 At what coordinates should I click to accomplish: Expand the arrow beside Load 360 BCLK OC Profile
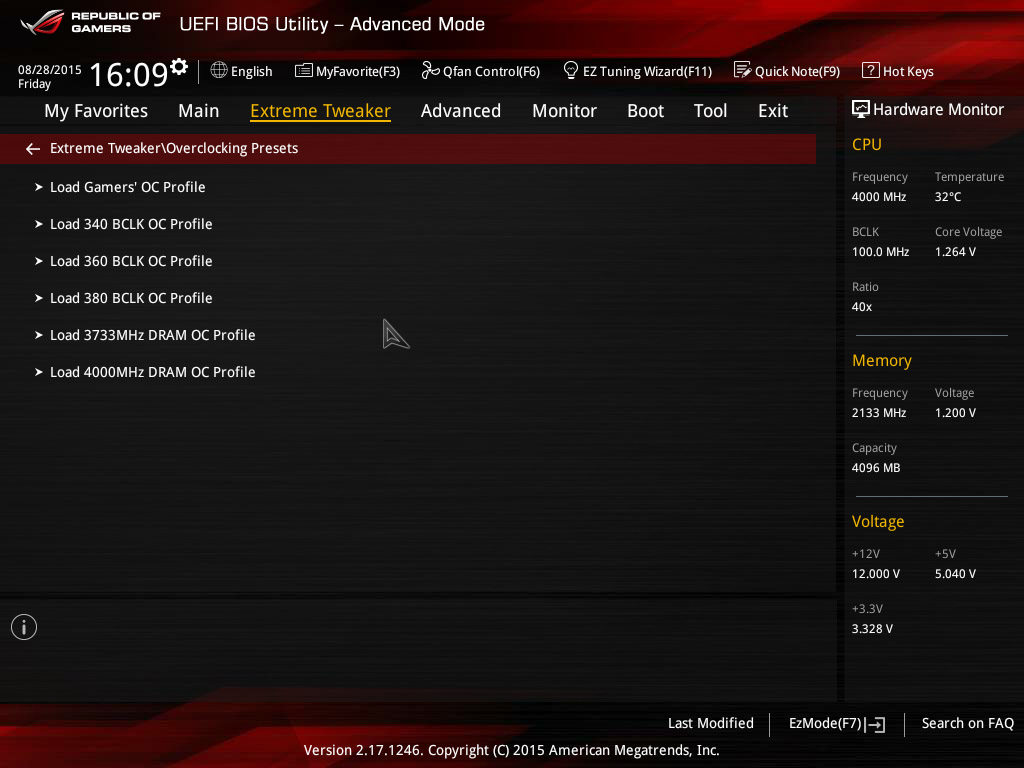pyautogui.click(x=39, y=261)
